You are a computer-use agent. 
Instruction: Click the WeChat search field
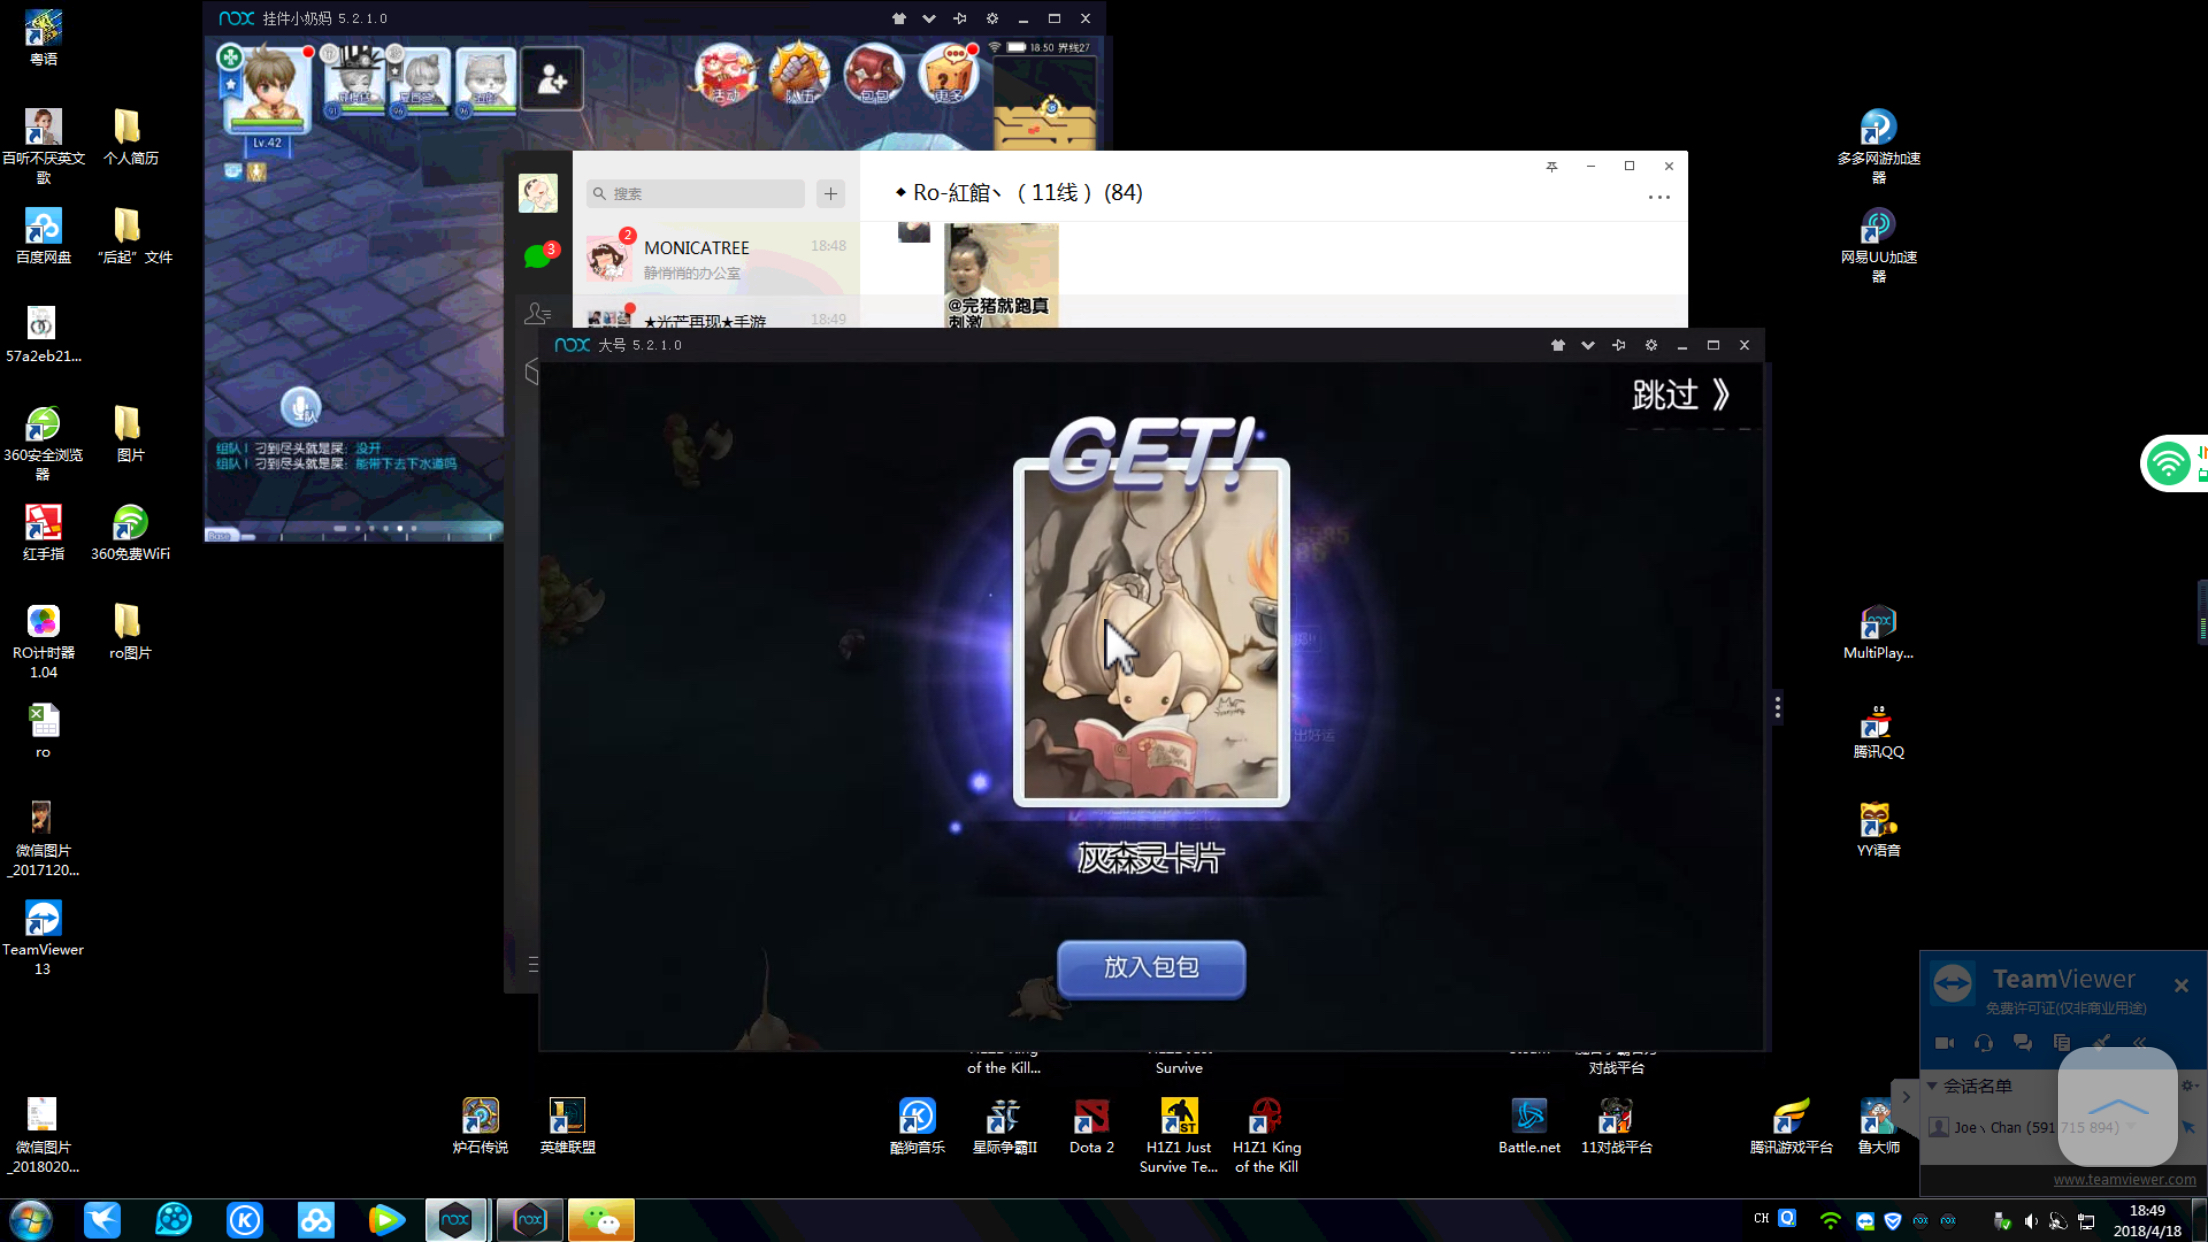pos(696,194)
